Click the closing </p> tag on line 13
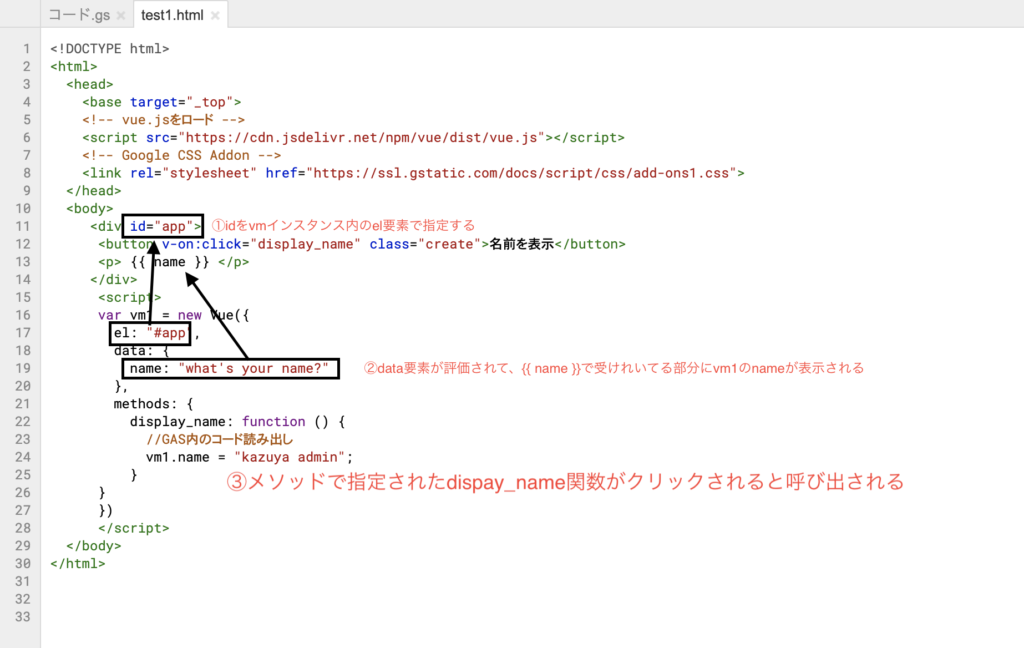 [234, 262]
